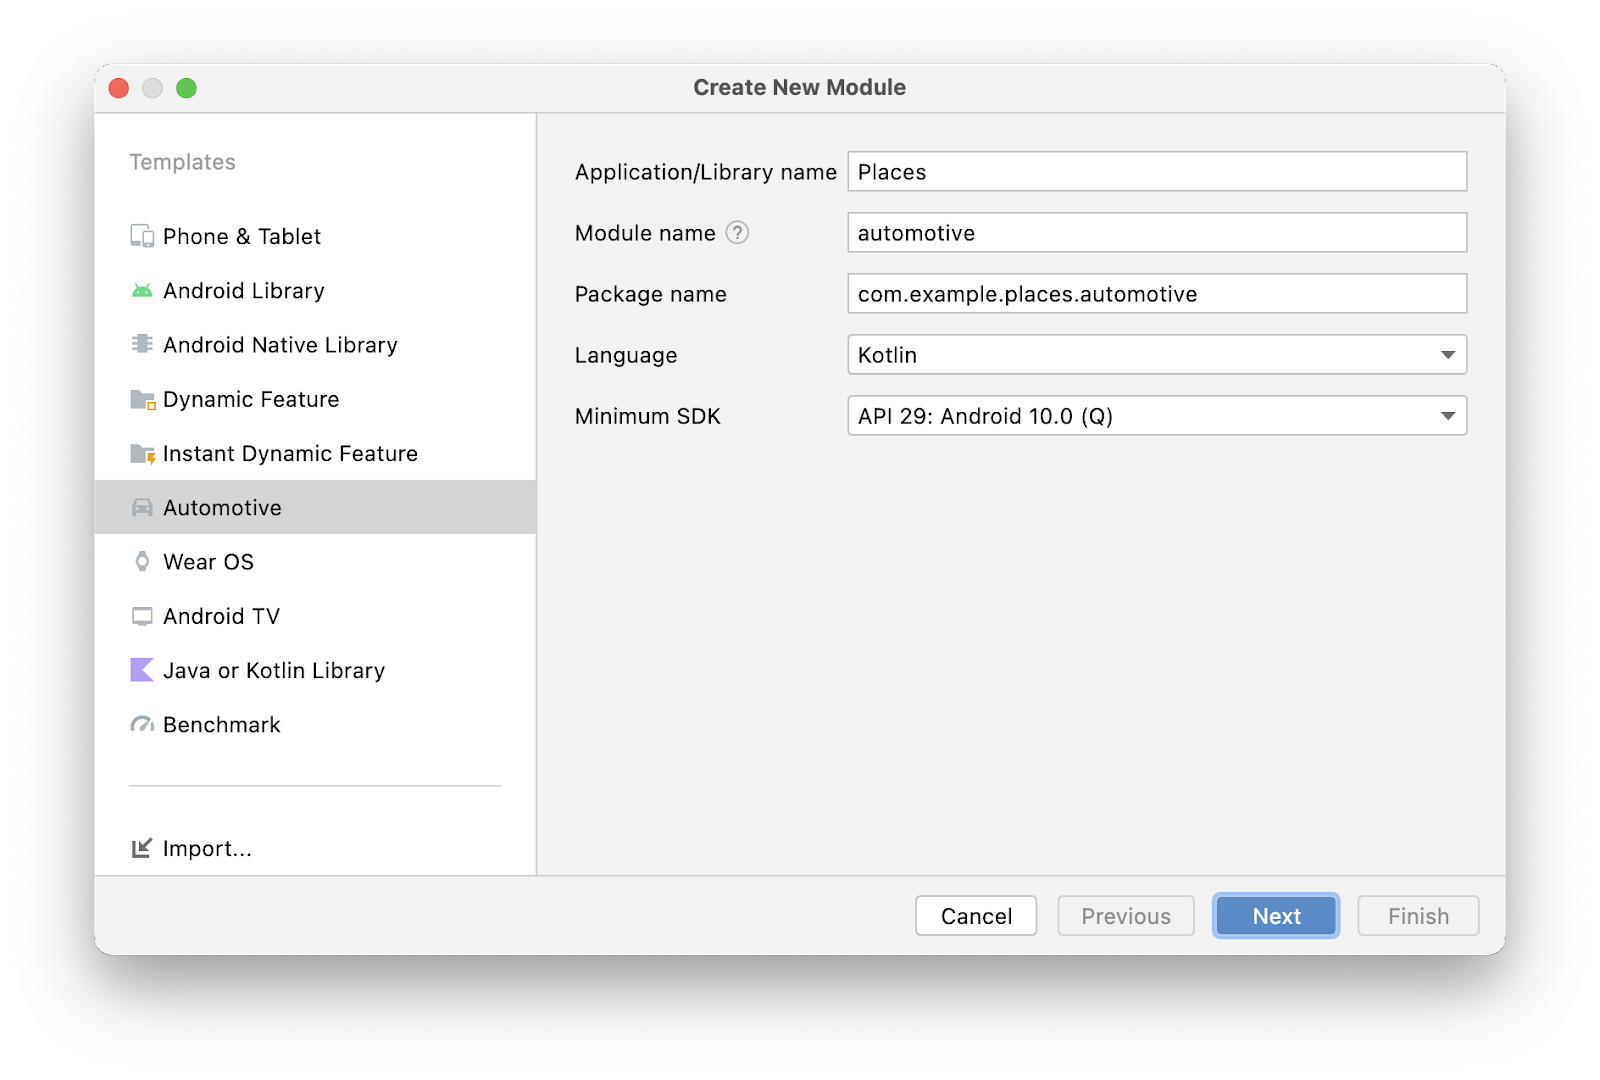Click the Wear OS watch icon

click(x=142, y=562)
